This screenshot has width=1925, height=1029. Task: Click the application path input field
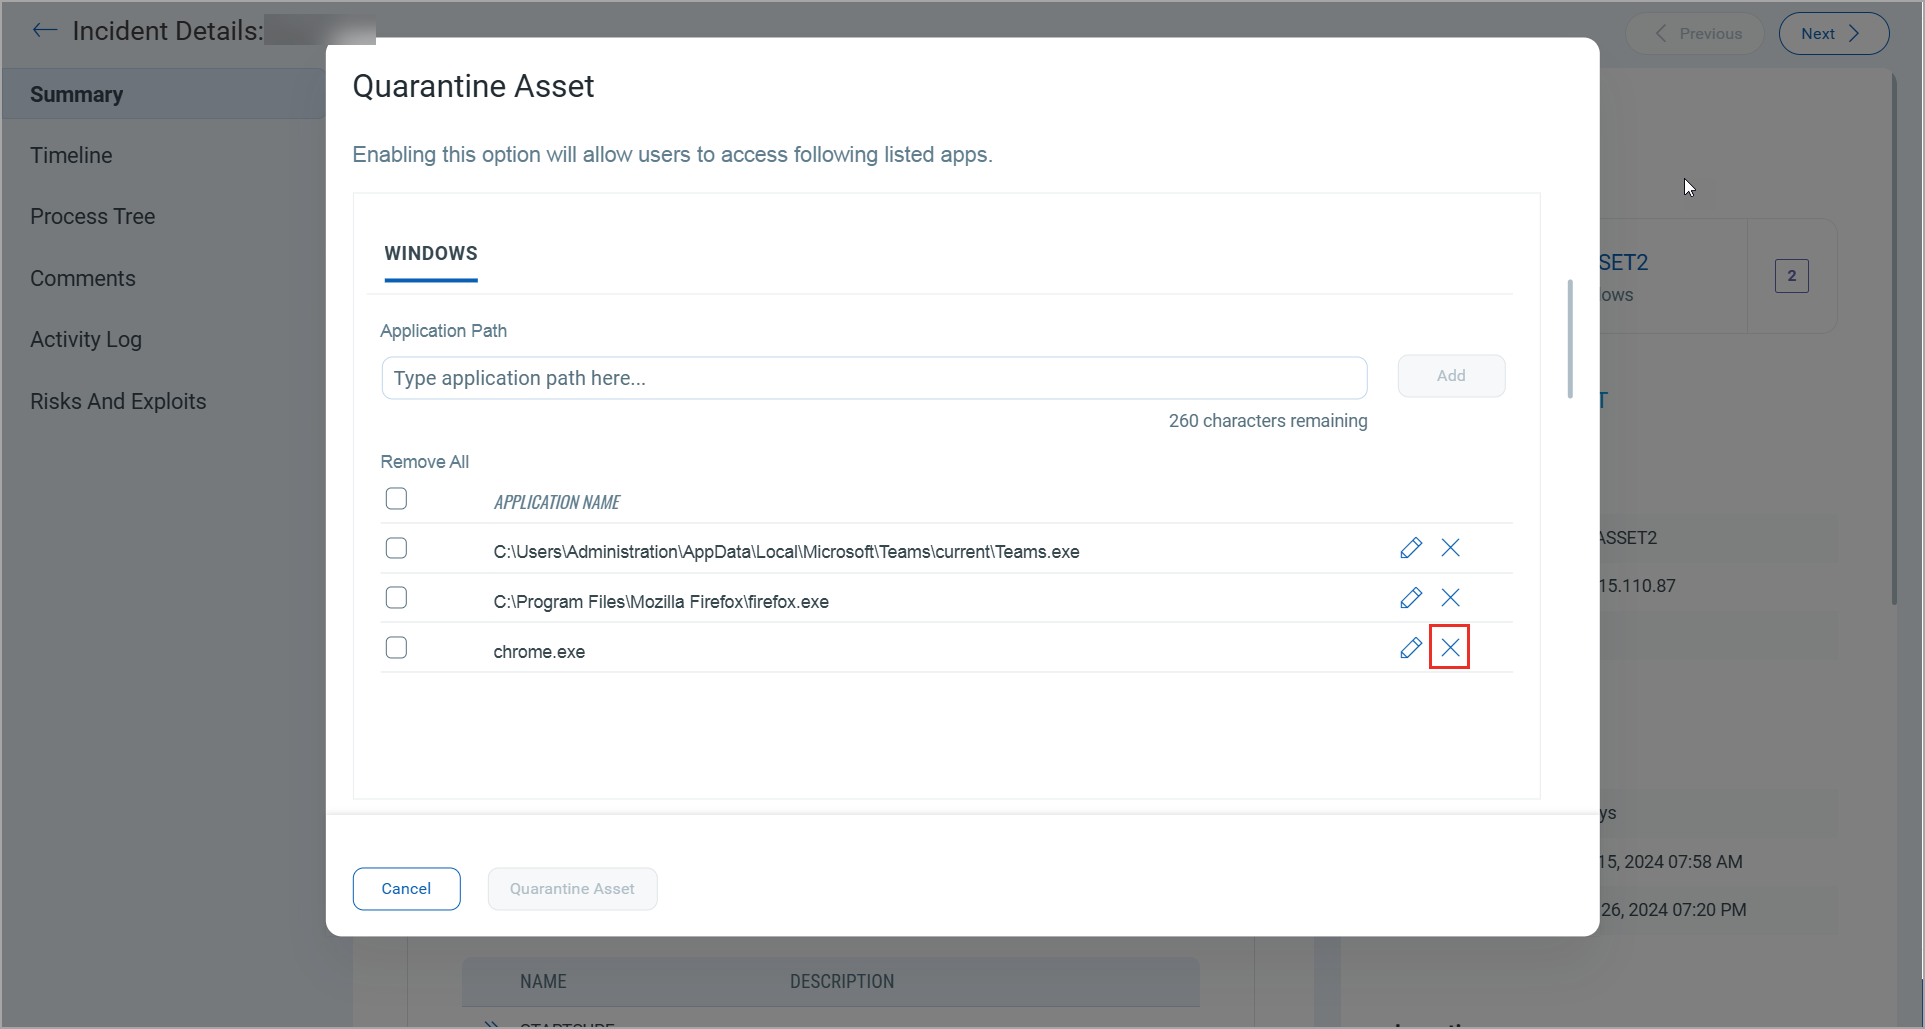(x=873, y=378)
